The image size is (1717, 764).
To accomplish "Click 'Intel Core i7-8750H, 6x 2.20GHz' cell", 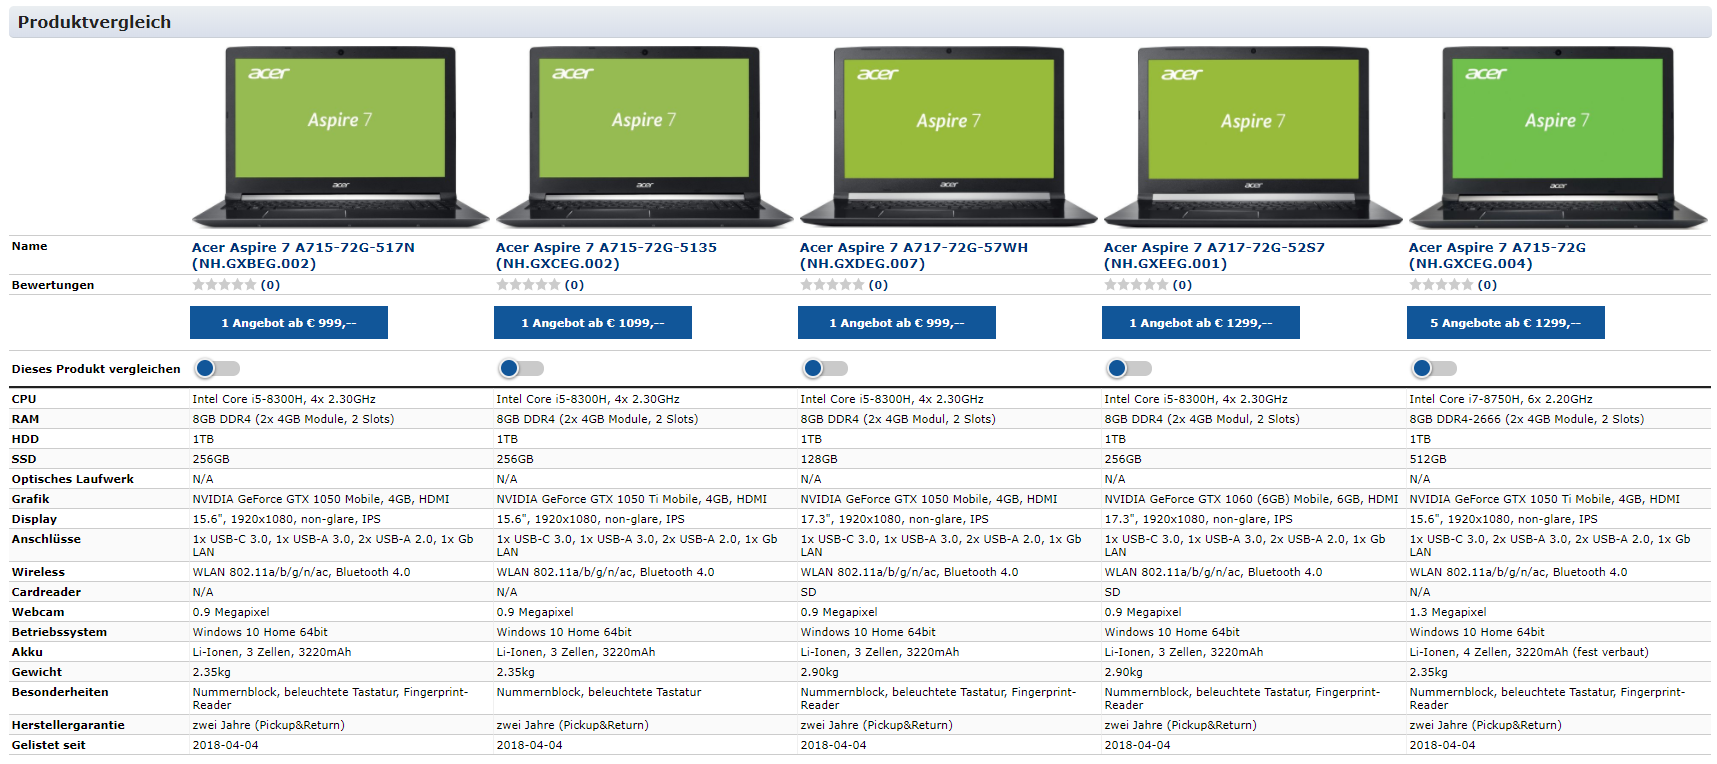I will (1501, 399).
